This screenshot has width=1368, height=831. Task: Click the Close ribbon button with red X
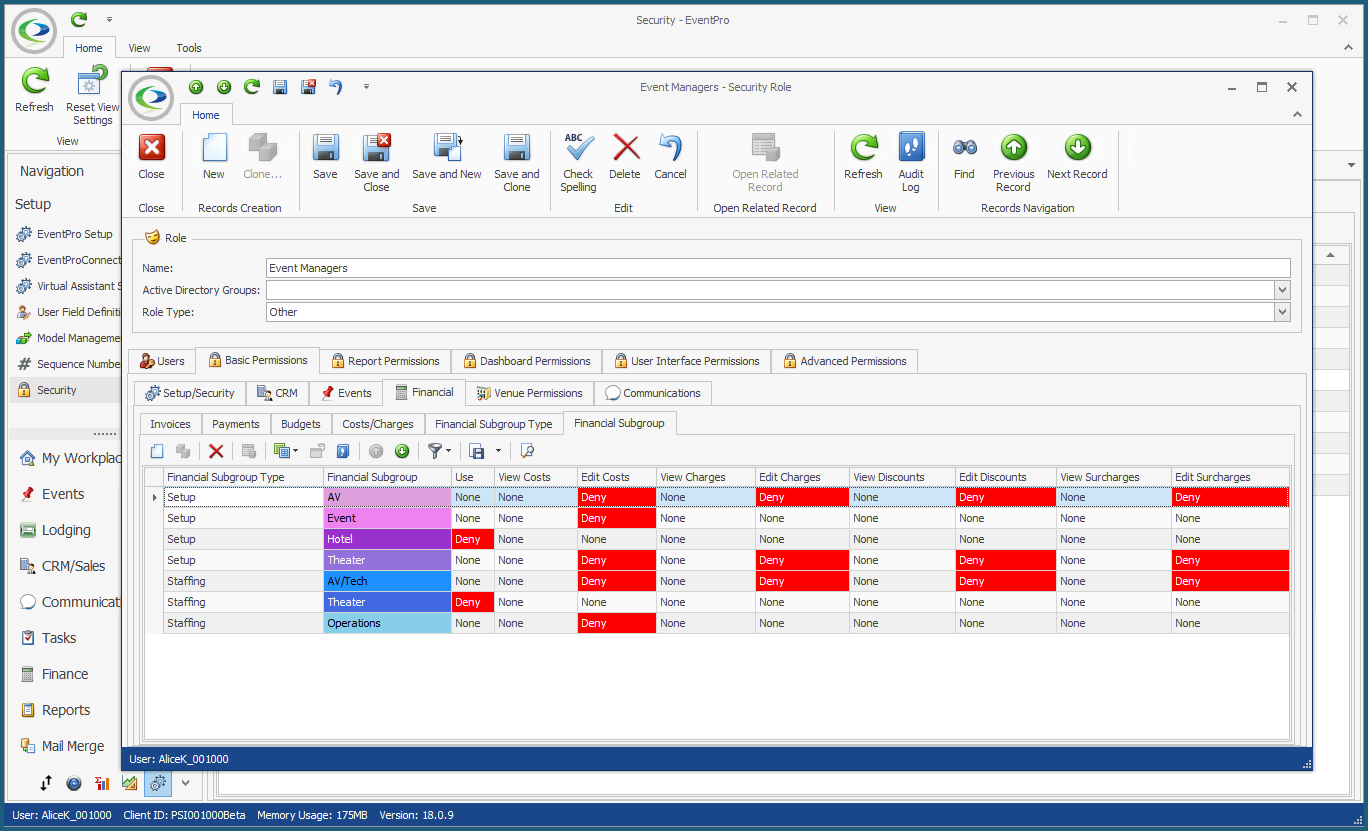[151, 158]
